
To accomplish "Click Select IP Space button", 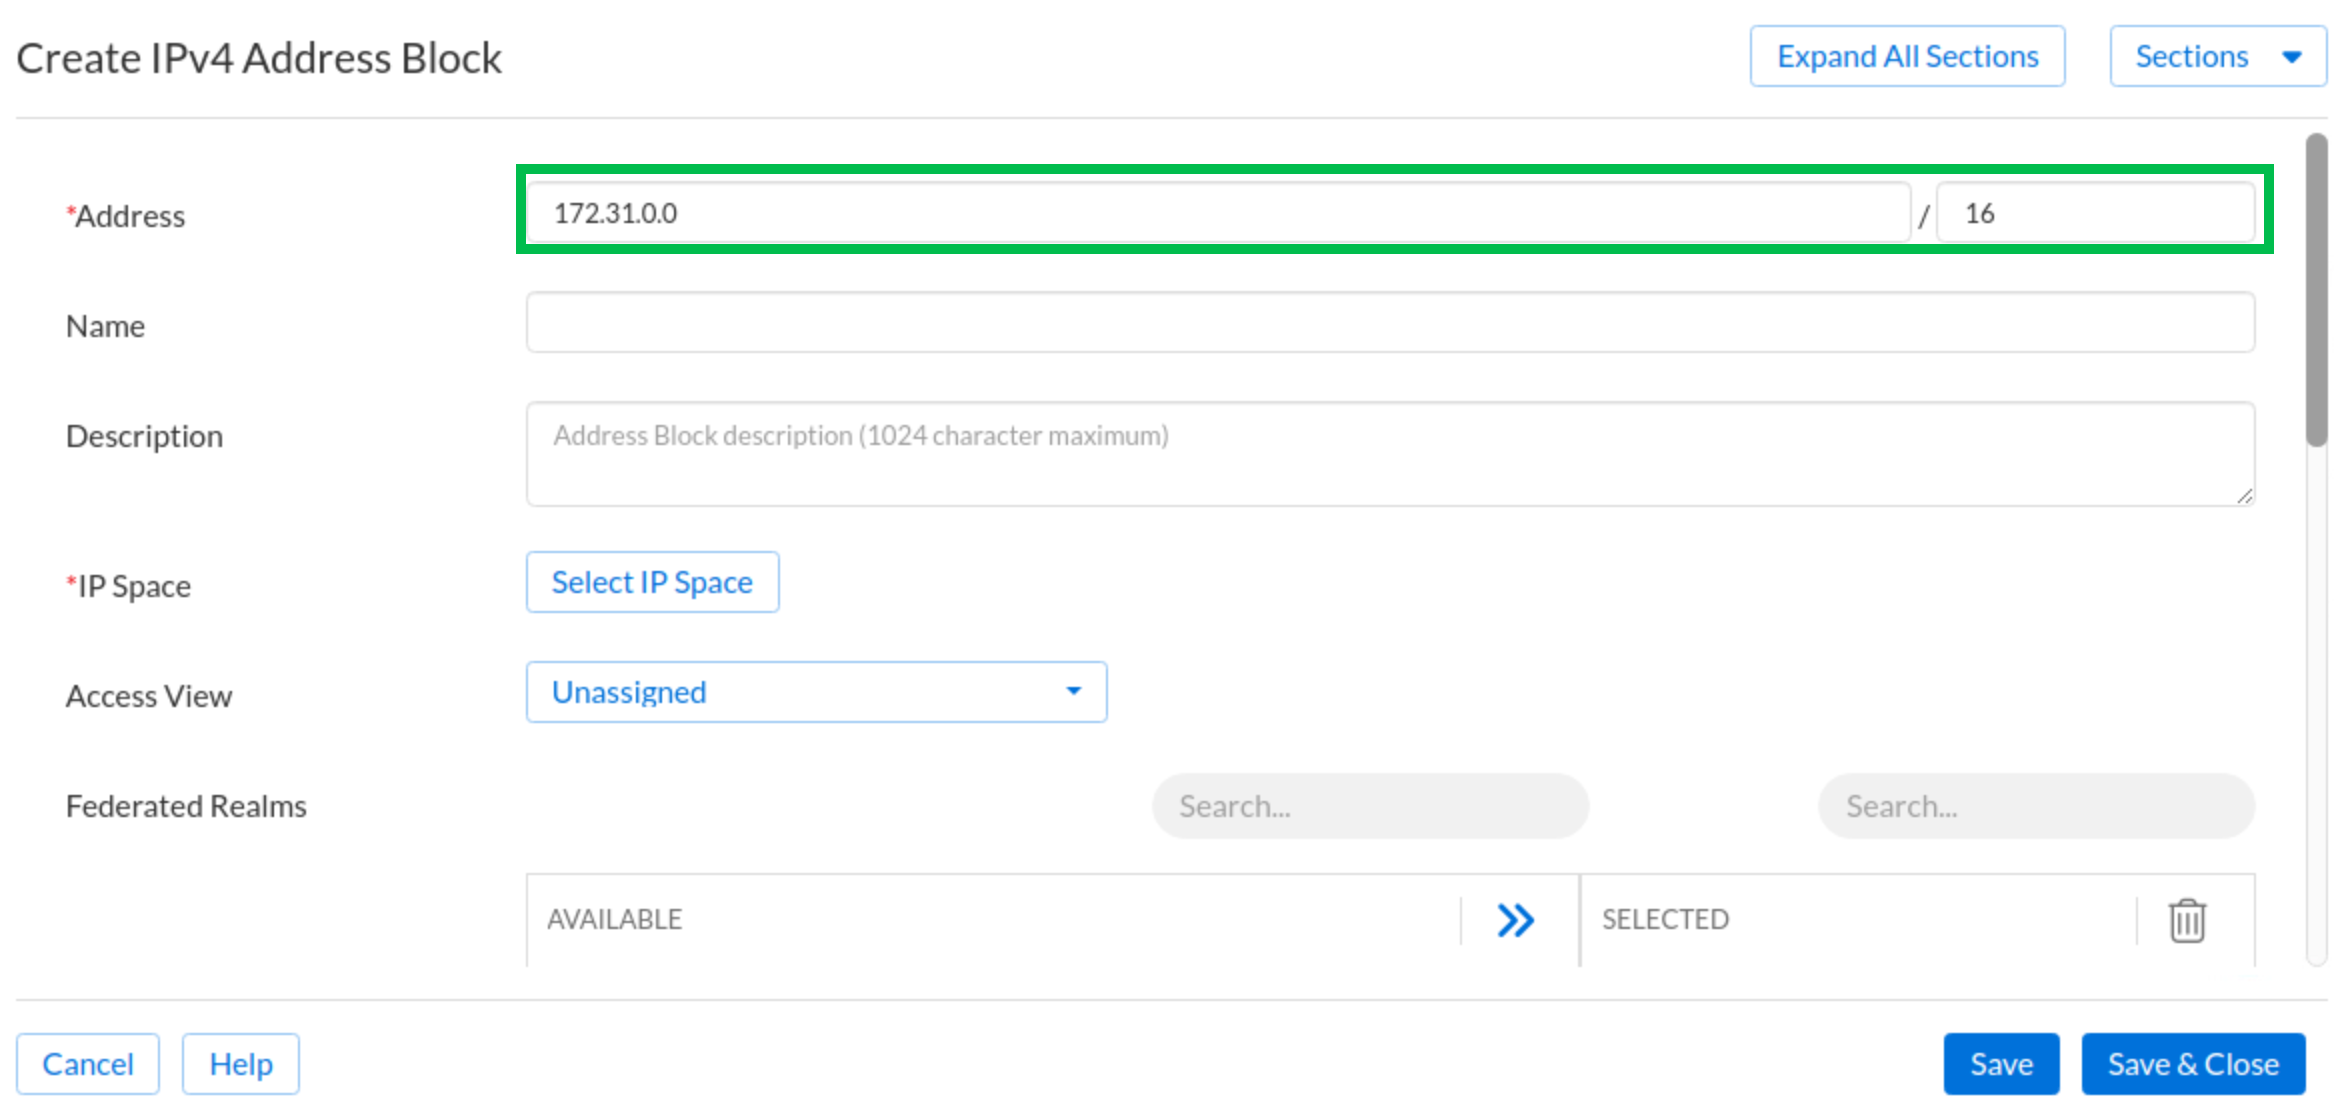I will pyautogui.click(x=652, y=582).
